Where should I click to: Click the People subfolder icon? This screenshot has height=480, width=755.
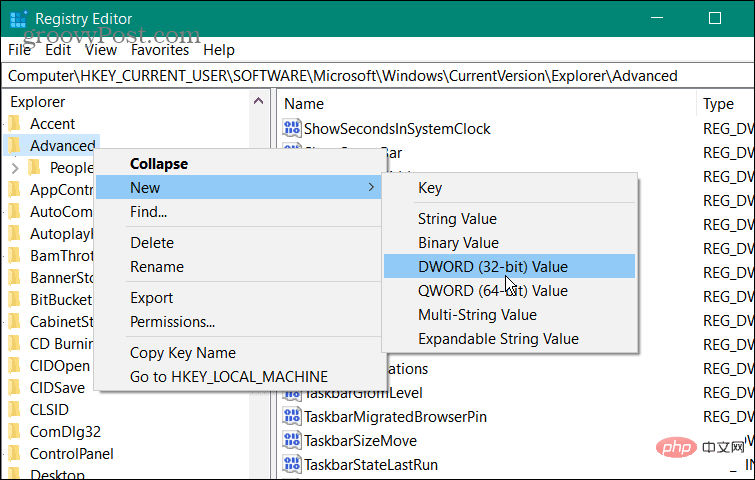click(x=35, y=168)
